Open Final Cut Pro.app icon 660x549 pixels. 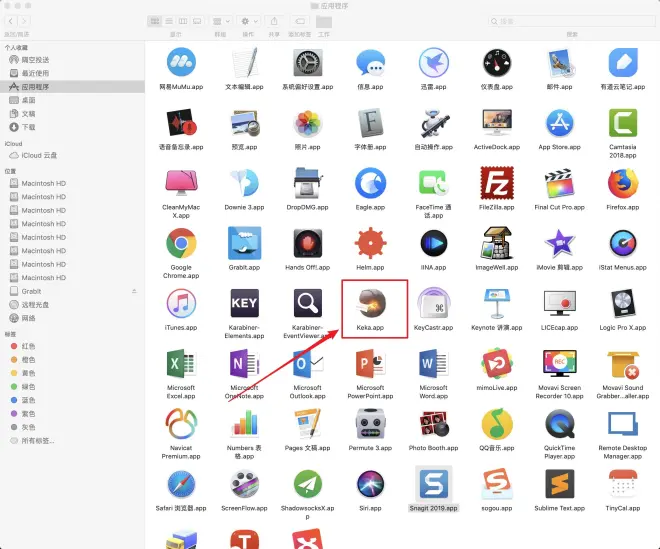(559, 183)
